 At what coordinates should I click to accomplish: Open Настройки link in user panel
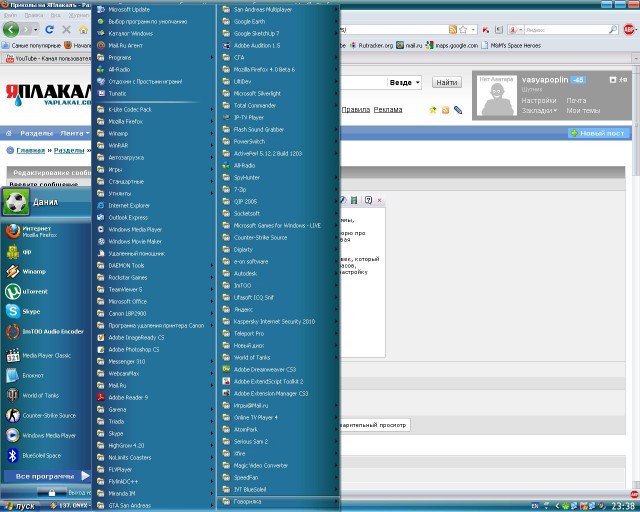pos(539,100)
